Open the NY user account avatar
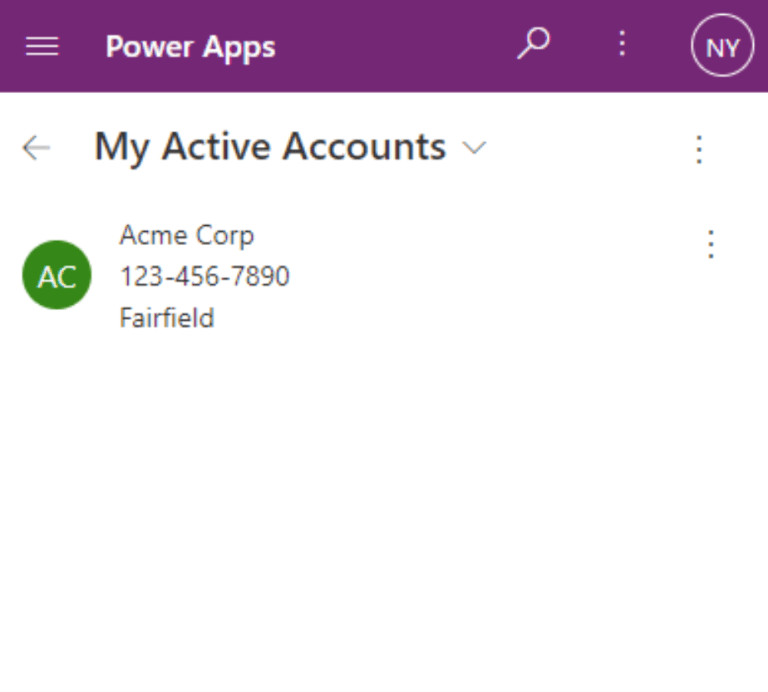Screen dimensions: 768x692 pyautogui.click(x=722, y=46)
